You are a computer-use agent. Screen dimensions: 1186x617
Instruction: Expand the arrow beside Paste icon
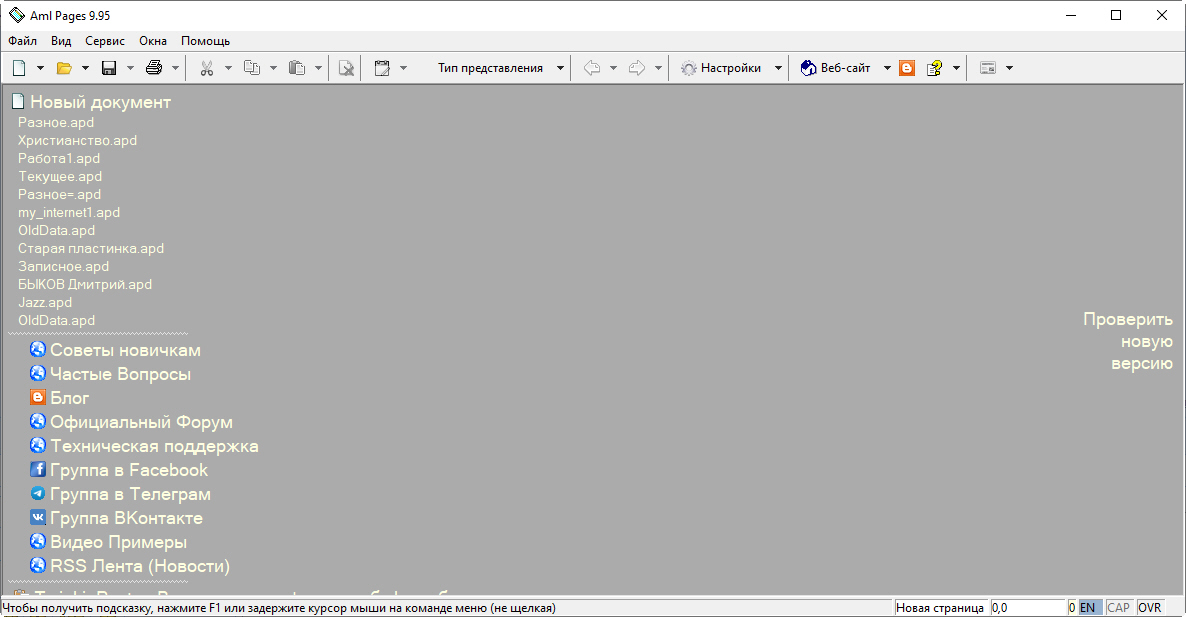coord(318,68)
